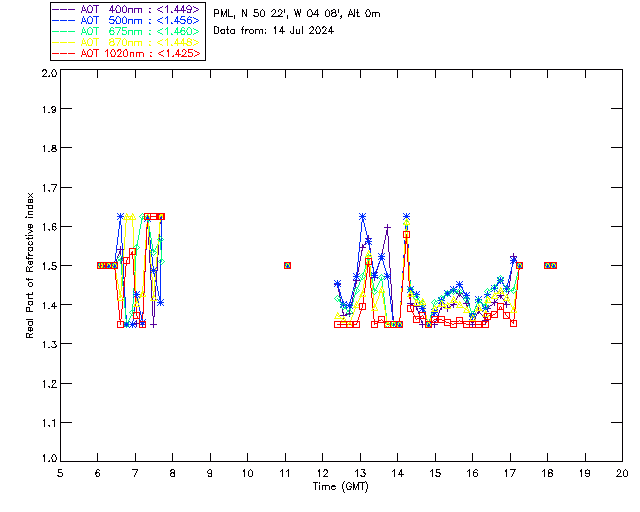
Task: Select the AOT 870nm legend entry
Action: click(127, 42)
